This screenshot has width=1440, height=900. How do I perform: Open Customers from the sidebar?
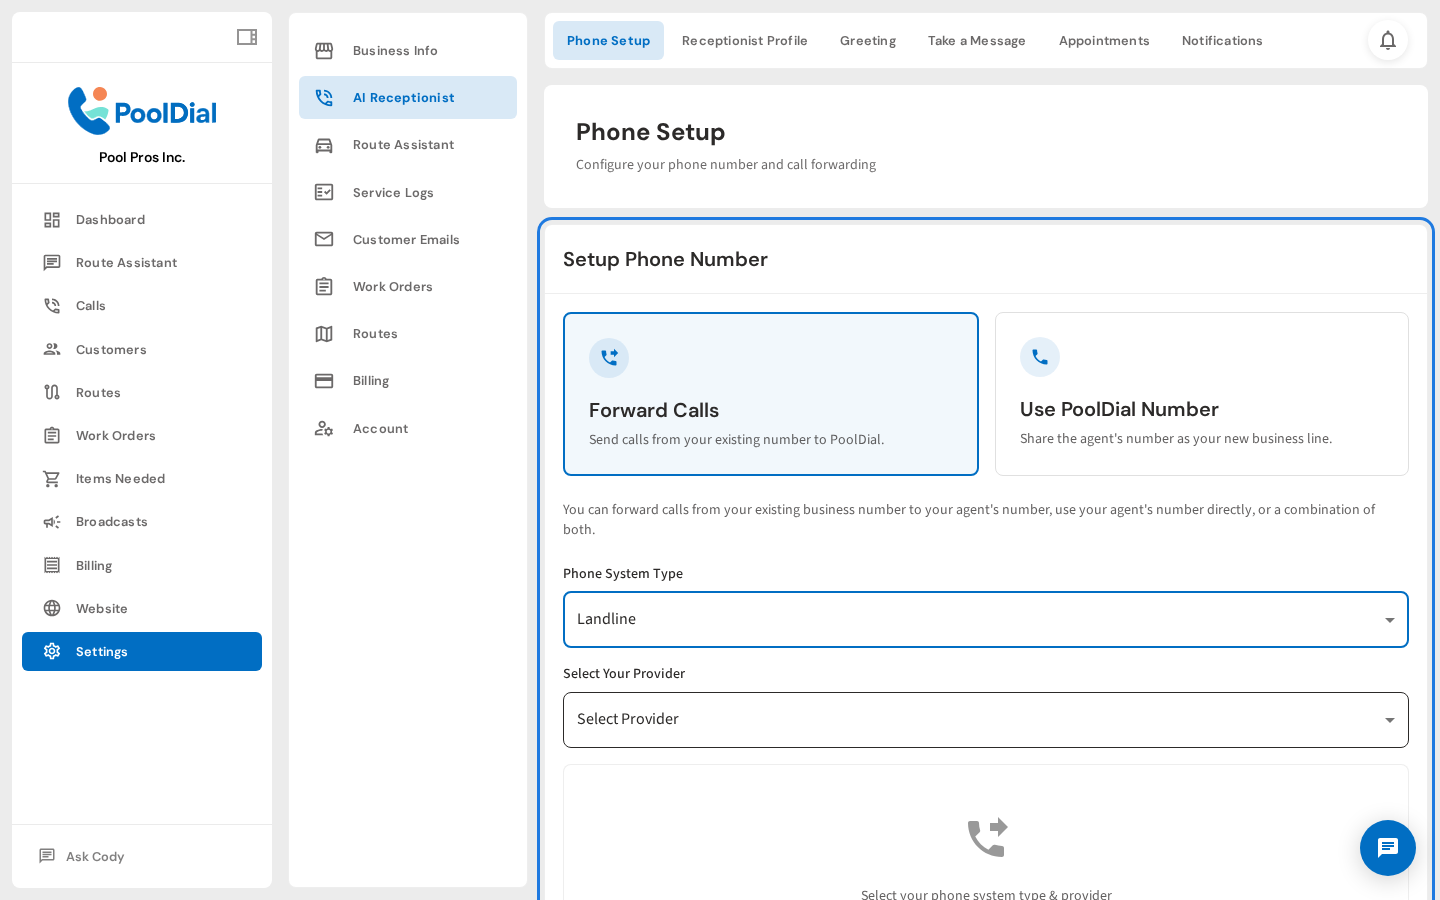111,349
